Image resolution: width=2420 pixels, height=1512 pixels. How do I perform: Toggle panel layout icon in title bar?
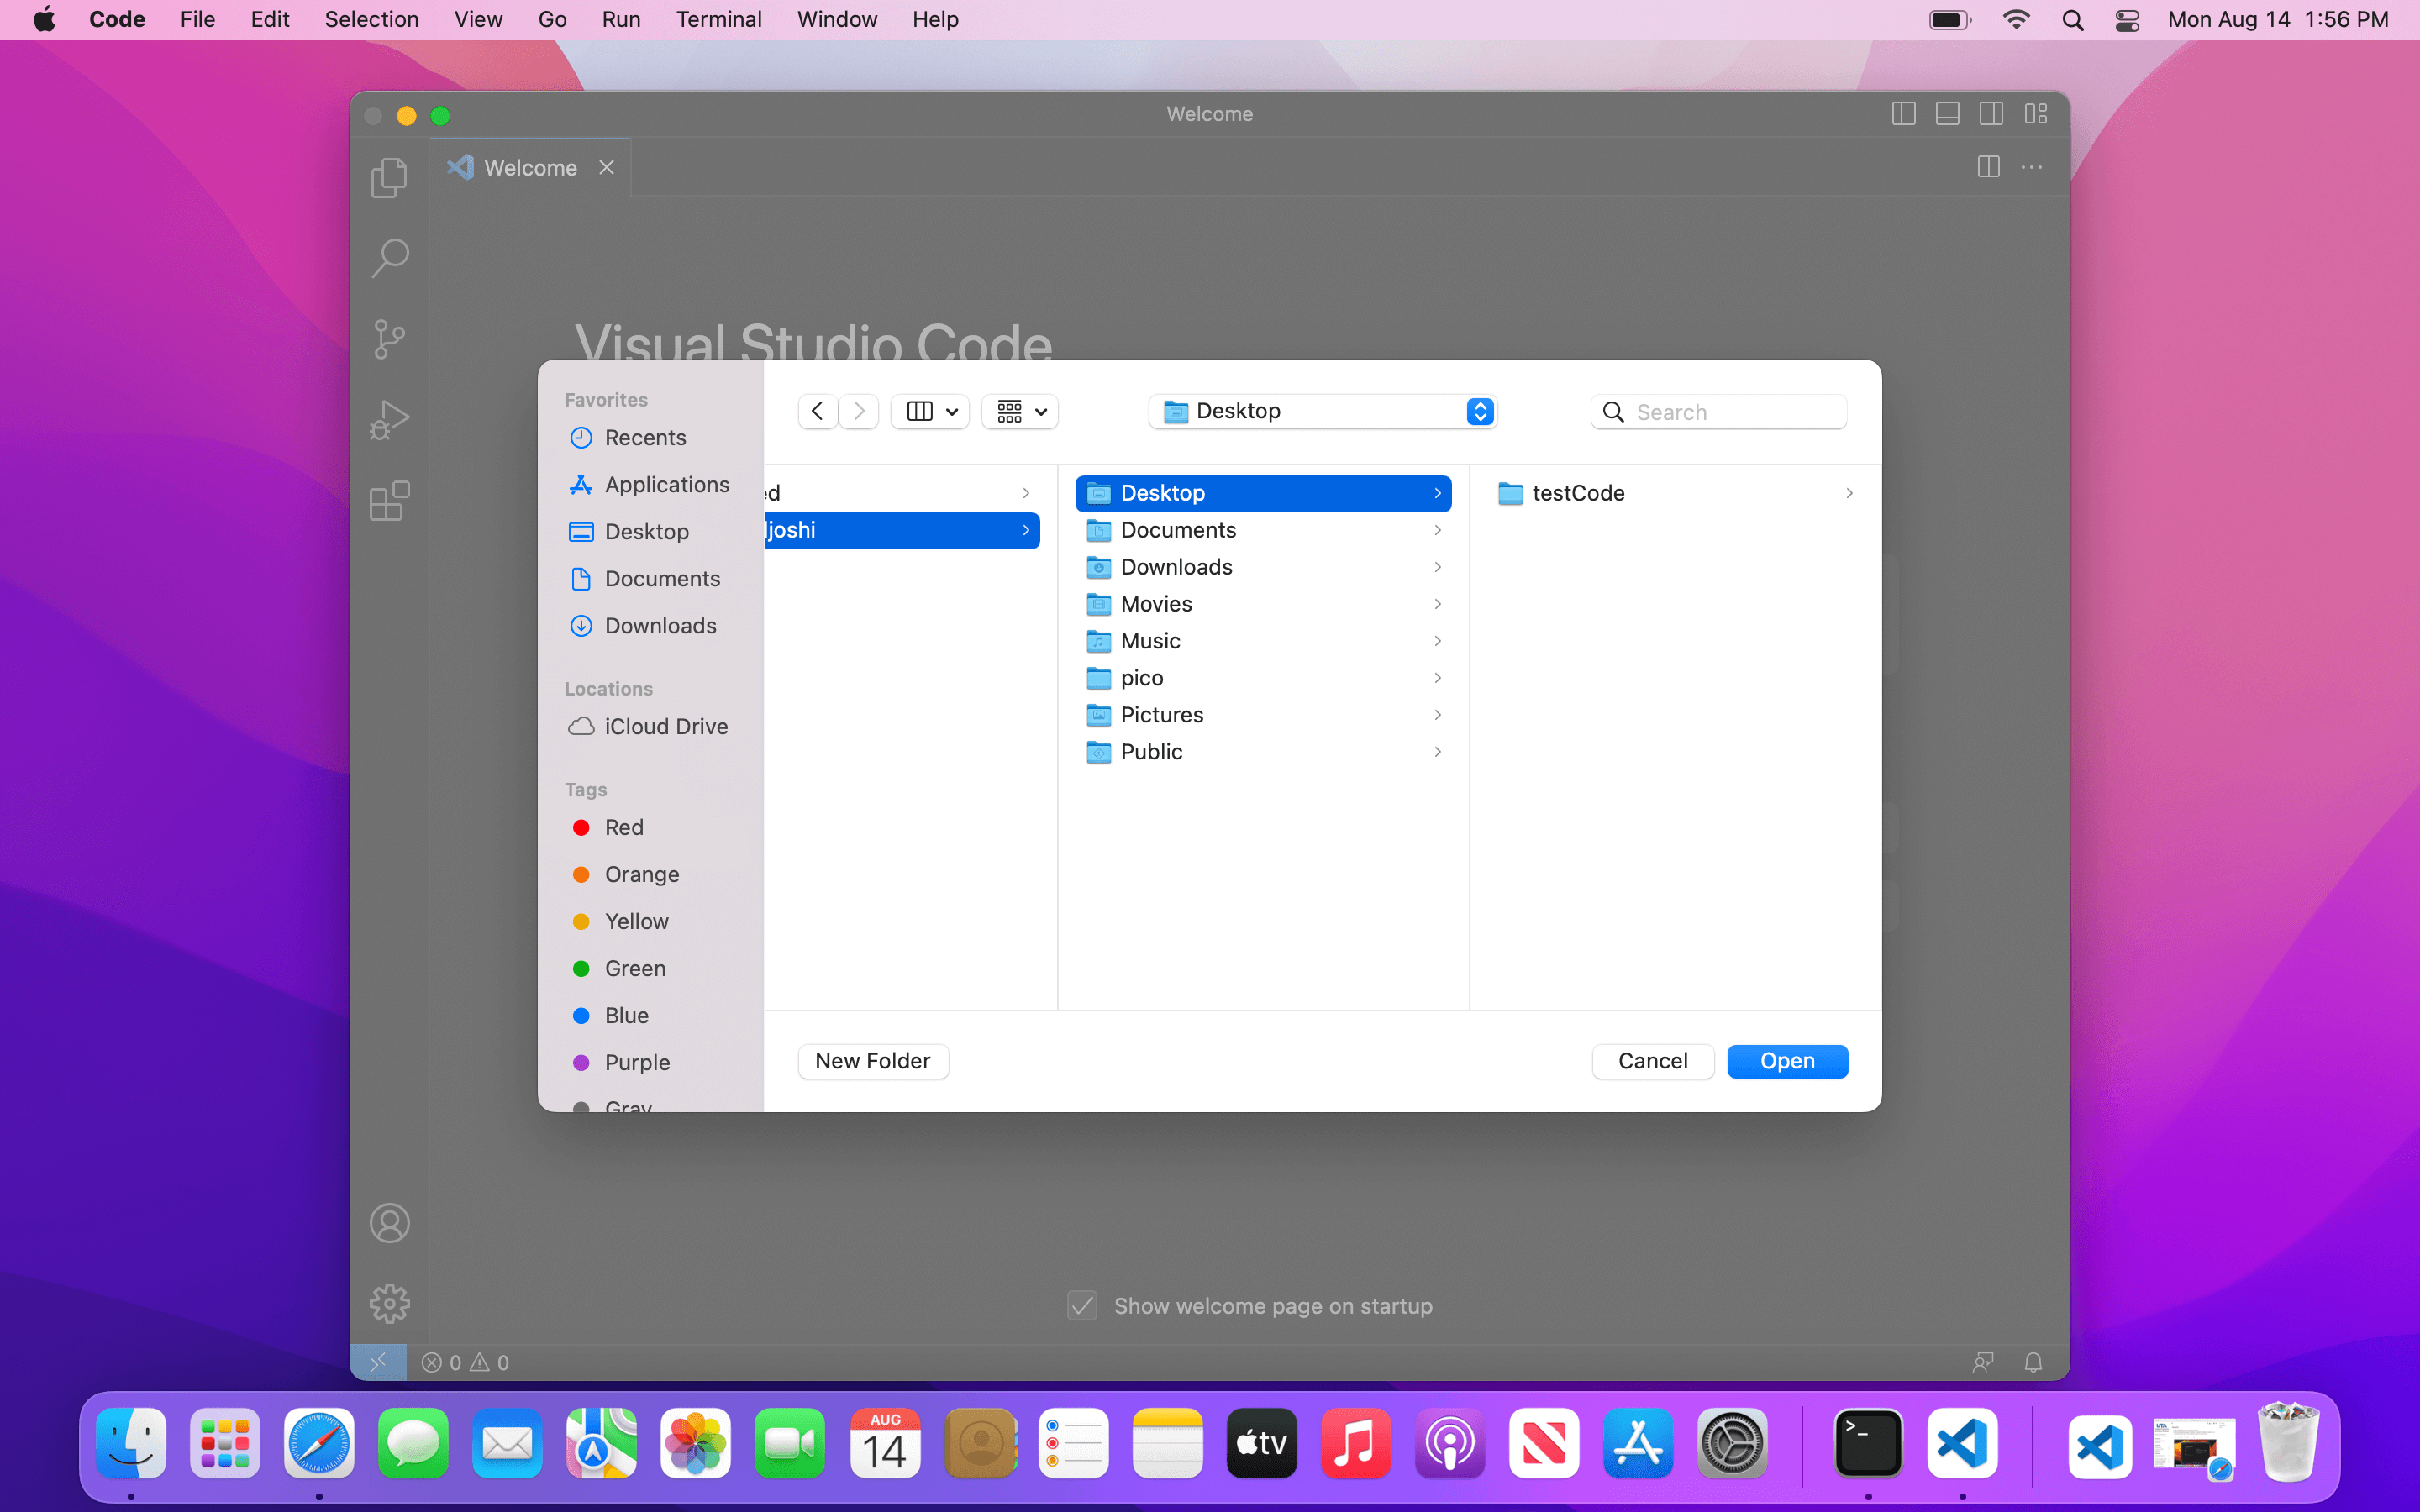click(x=1947, y=114)
